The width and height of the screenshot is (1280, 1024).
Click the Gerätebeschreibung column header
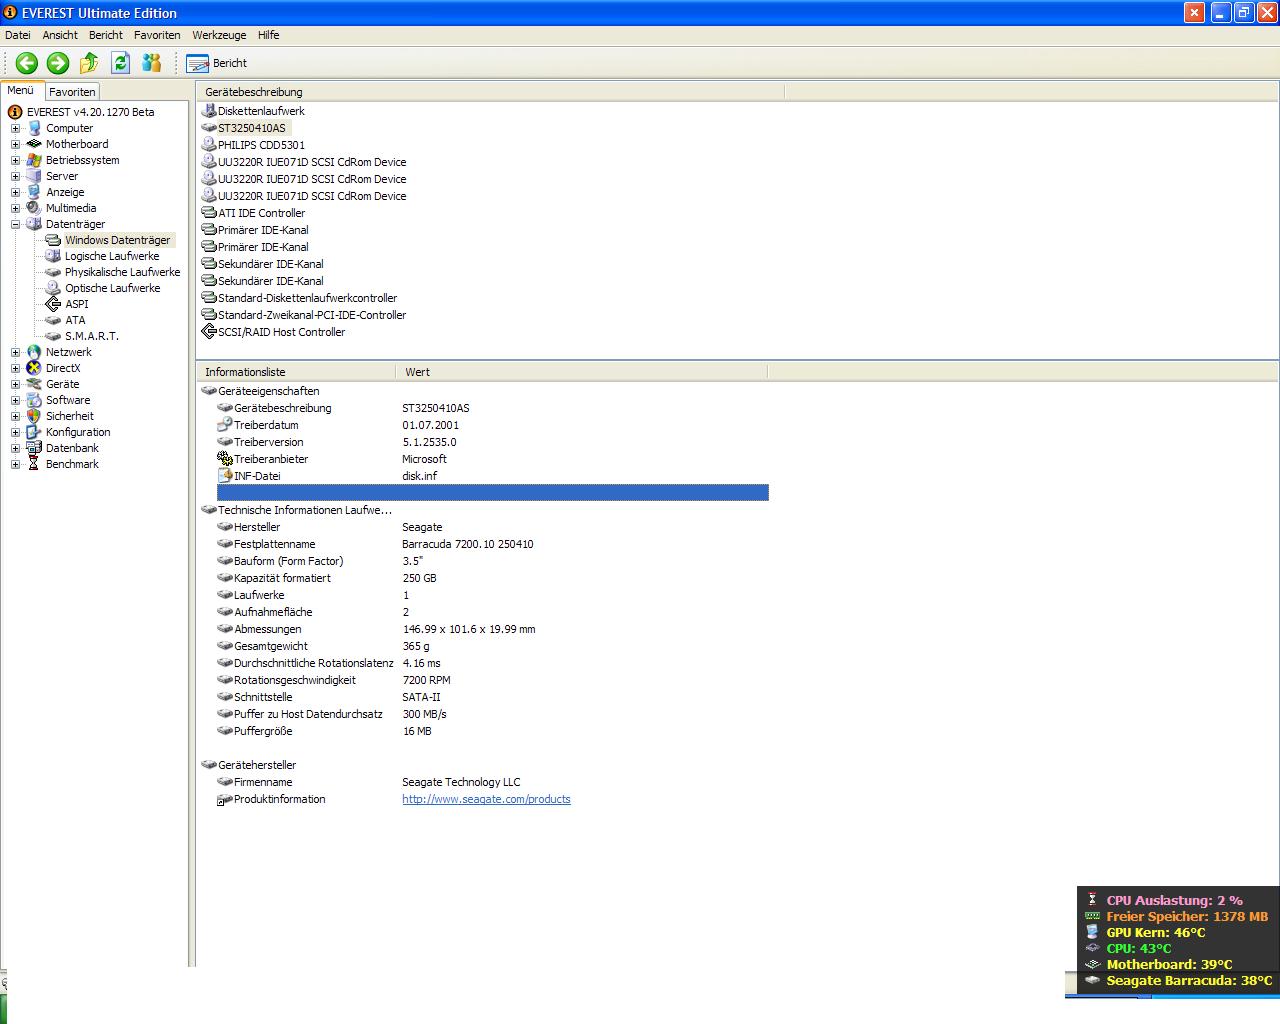(490, 92)
